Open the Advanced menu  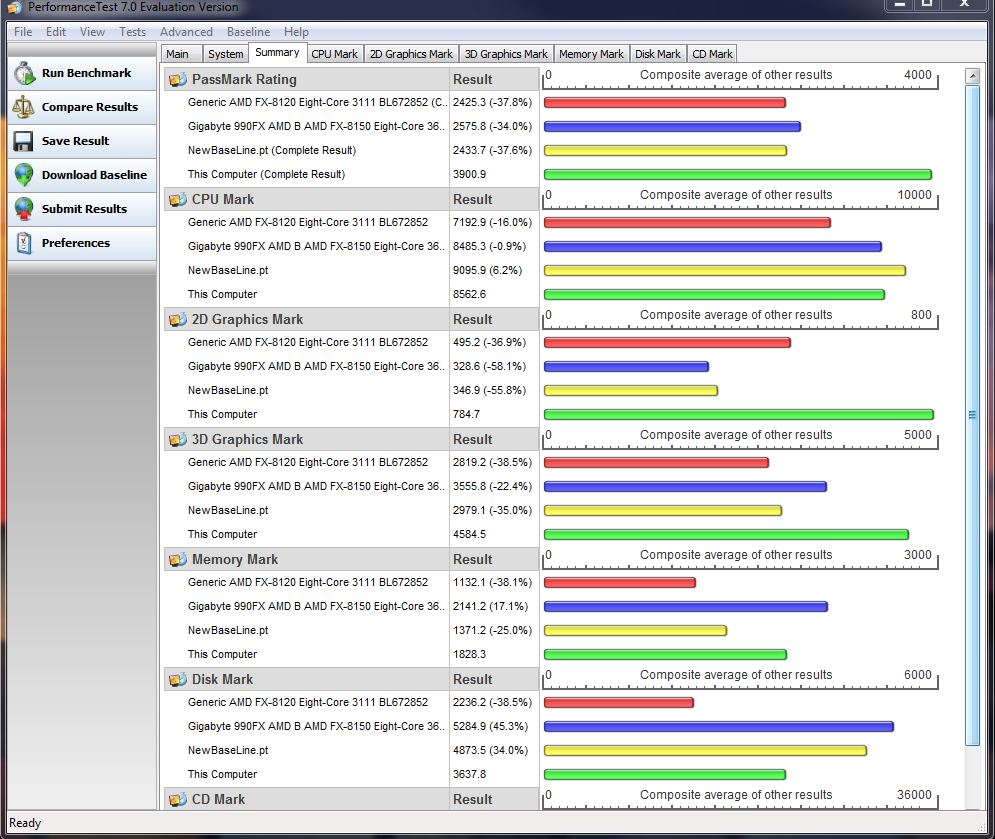point(186,32)
